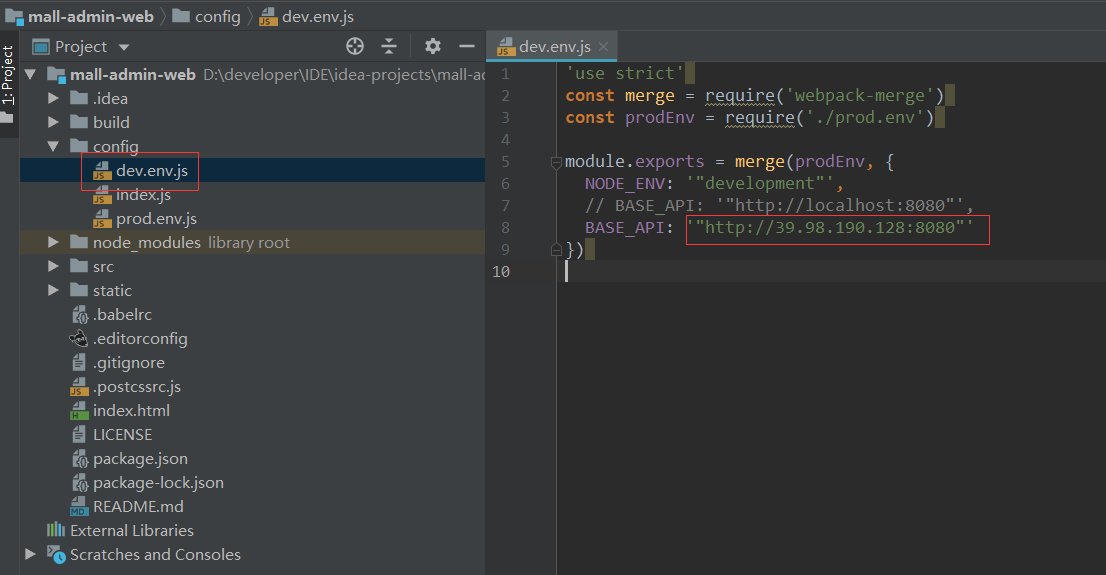1106x575 pixels.
Task: Close the dev.env.js editor tab
Action: point(603,47)
